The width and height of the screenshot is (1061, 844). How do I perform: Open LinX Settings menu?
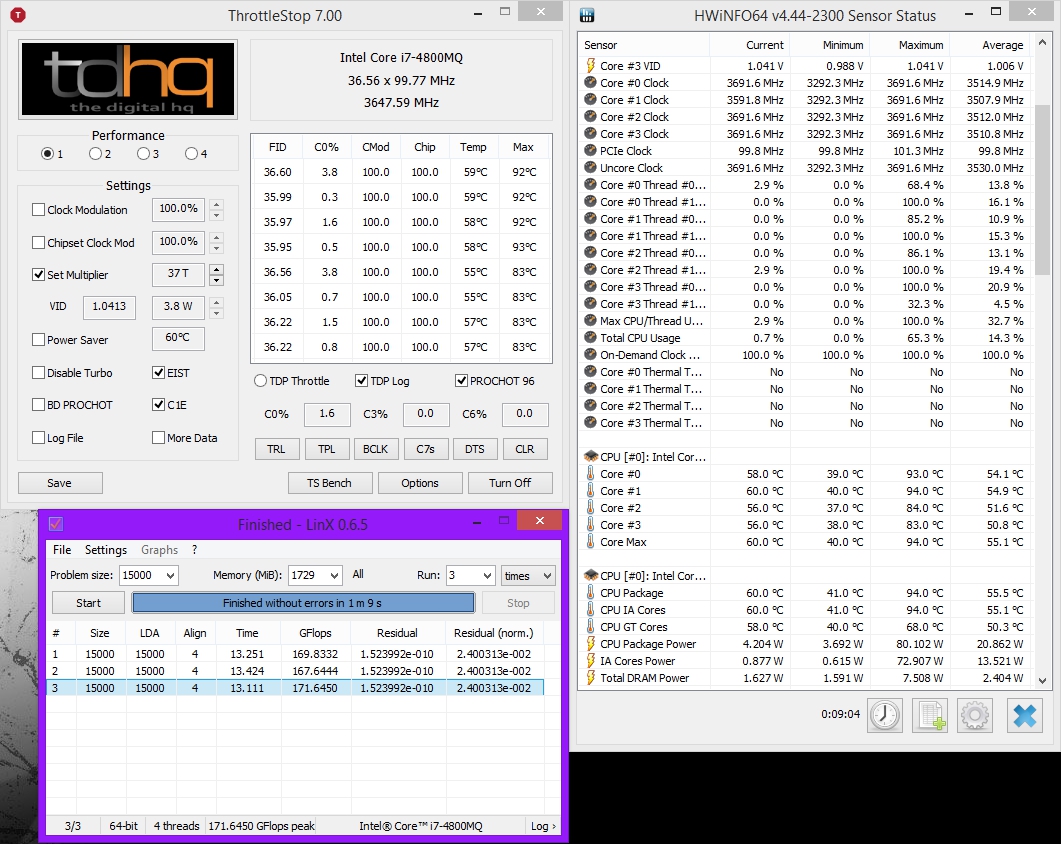106,550
